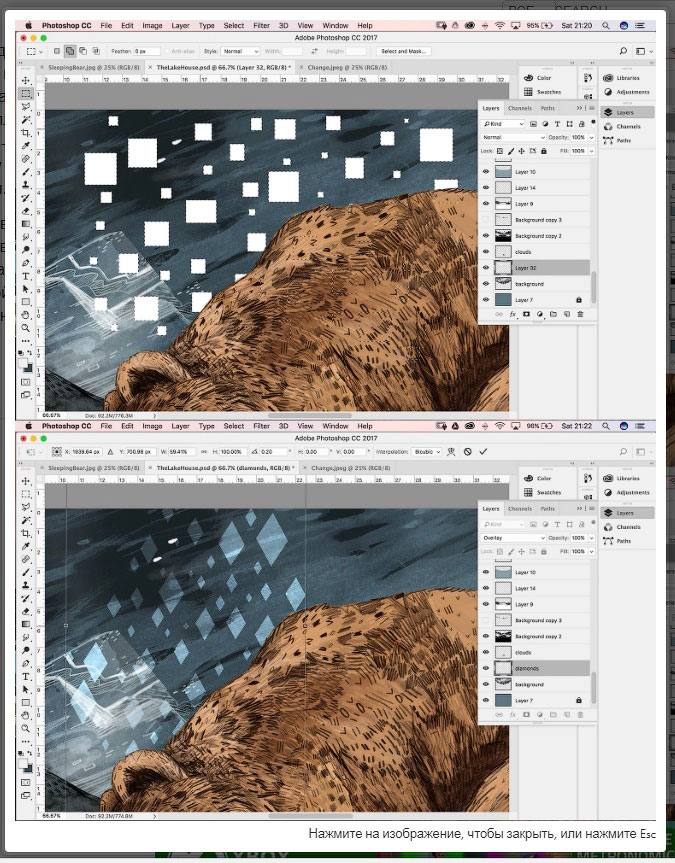Select Dodge tool in lower window

coord(26,651)
